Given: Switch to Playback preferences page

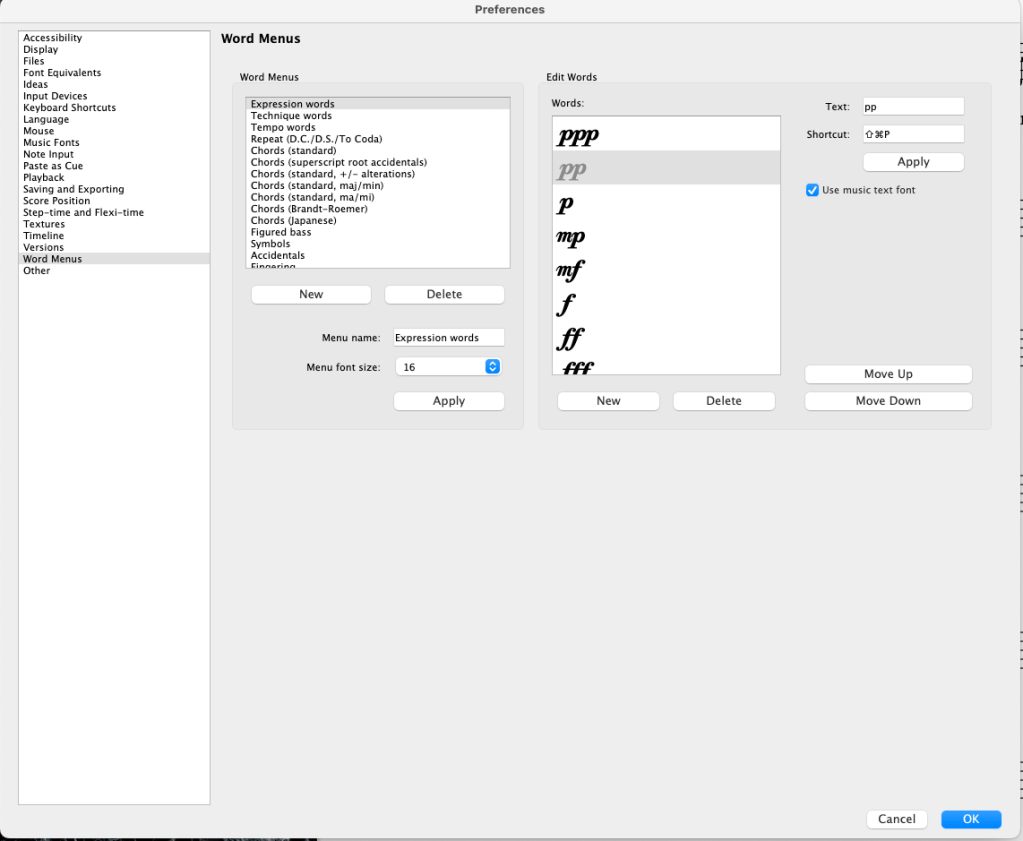Looking at the screenshot, I should [44, 178].
